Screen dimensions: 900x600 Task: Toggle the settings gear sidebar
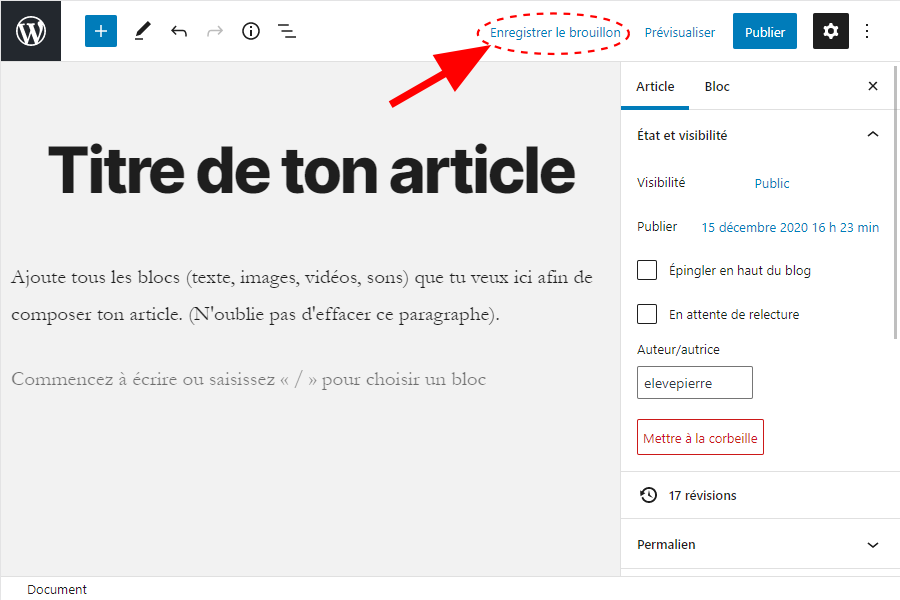pyautogui.click(x=830, y=31)
